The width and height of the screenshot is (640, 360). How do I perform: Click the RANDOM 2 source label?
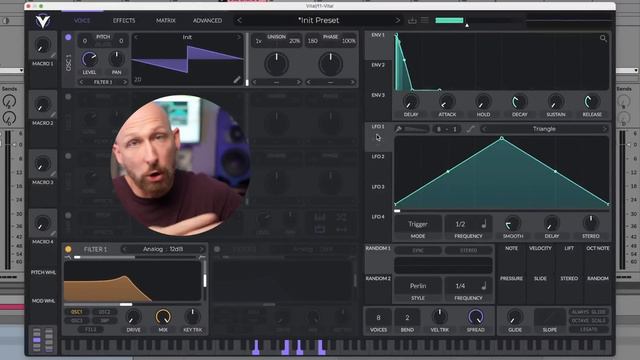pyautogui.click(x=378, y=278)
